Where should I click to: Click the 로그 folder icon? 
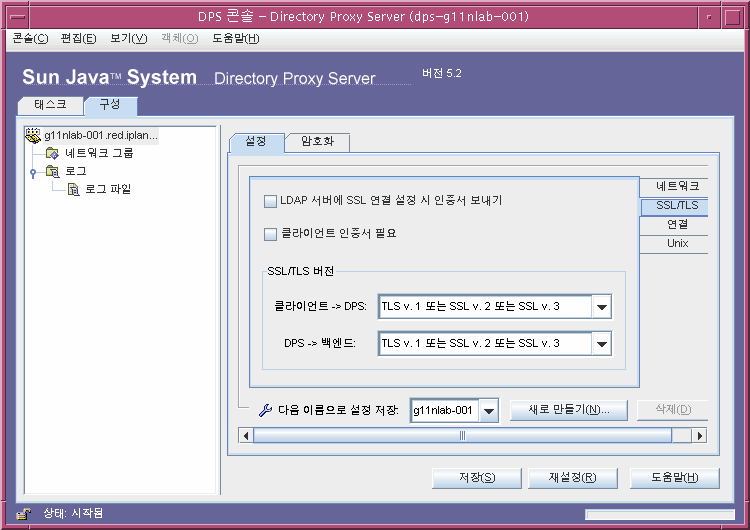(x=52, y=171)
